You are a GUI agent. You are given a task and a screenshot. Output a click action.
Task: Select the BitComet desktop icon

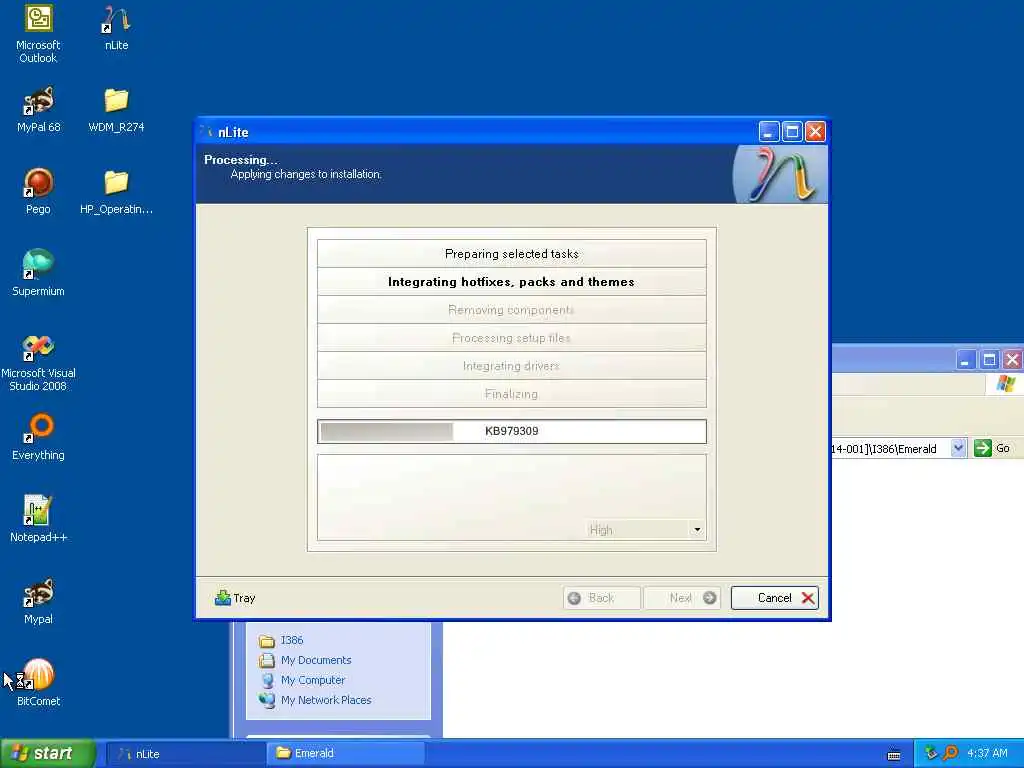click(38, 684)
